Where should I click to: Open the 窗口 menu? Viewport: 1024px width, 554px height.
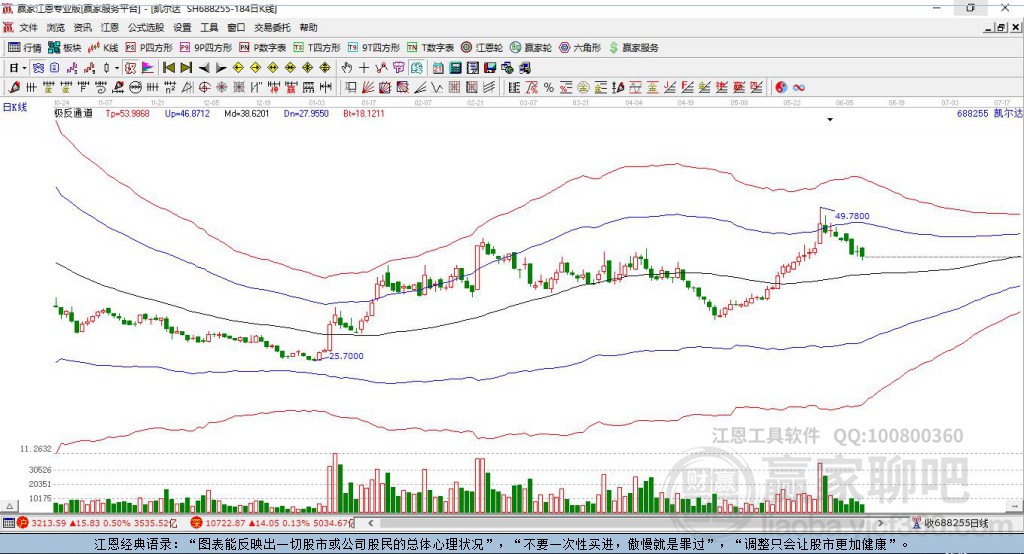[236, 27]
